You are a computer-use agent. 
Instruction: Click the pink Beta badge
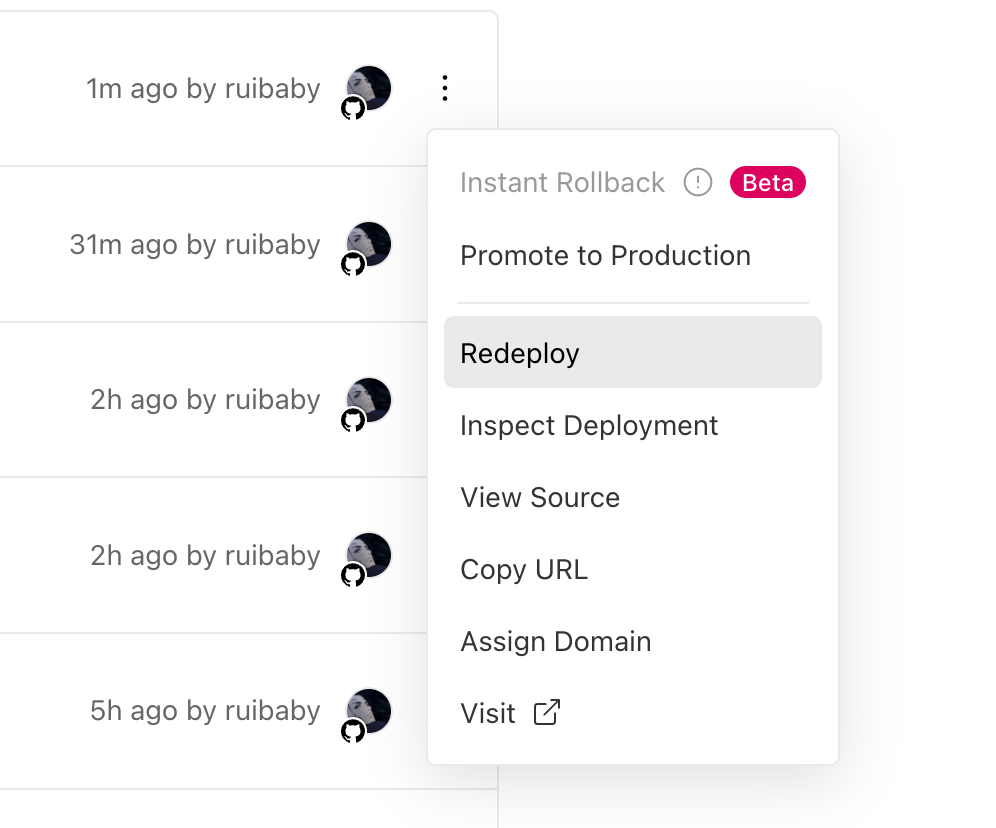pyautogui.click(x=767, y=183)
